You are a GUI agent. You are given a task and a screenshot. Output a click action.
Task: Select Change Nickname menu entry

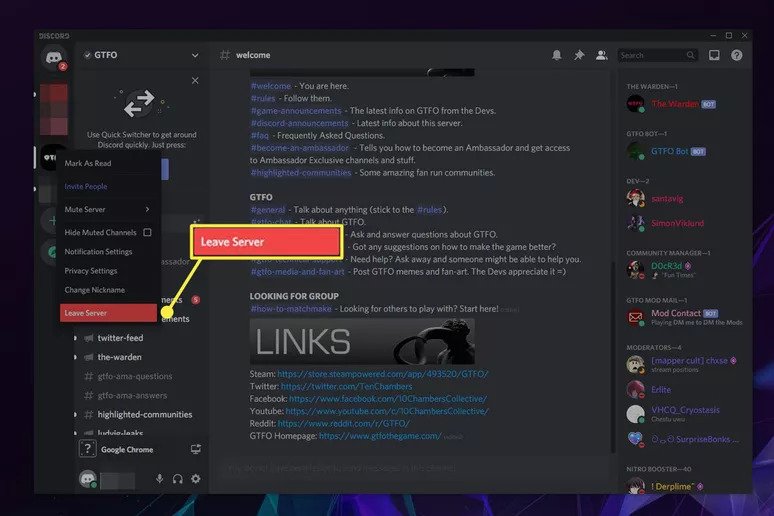[x=108, y=290]
